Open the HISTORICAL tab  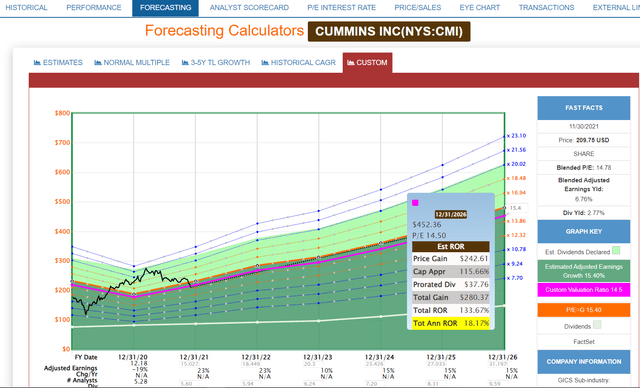click(26, 7)
